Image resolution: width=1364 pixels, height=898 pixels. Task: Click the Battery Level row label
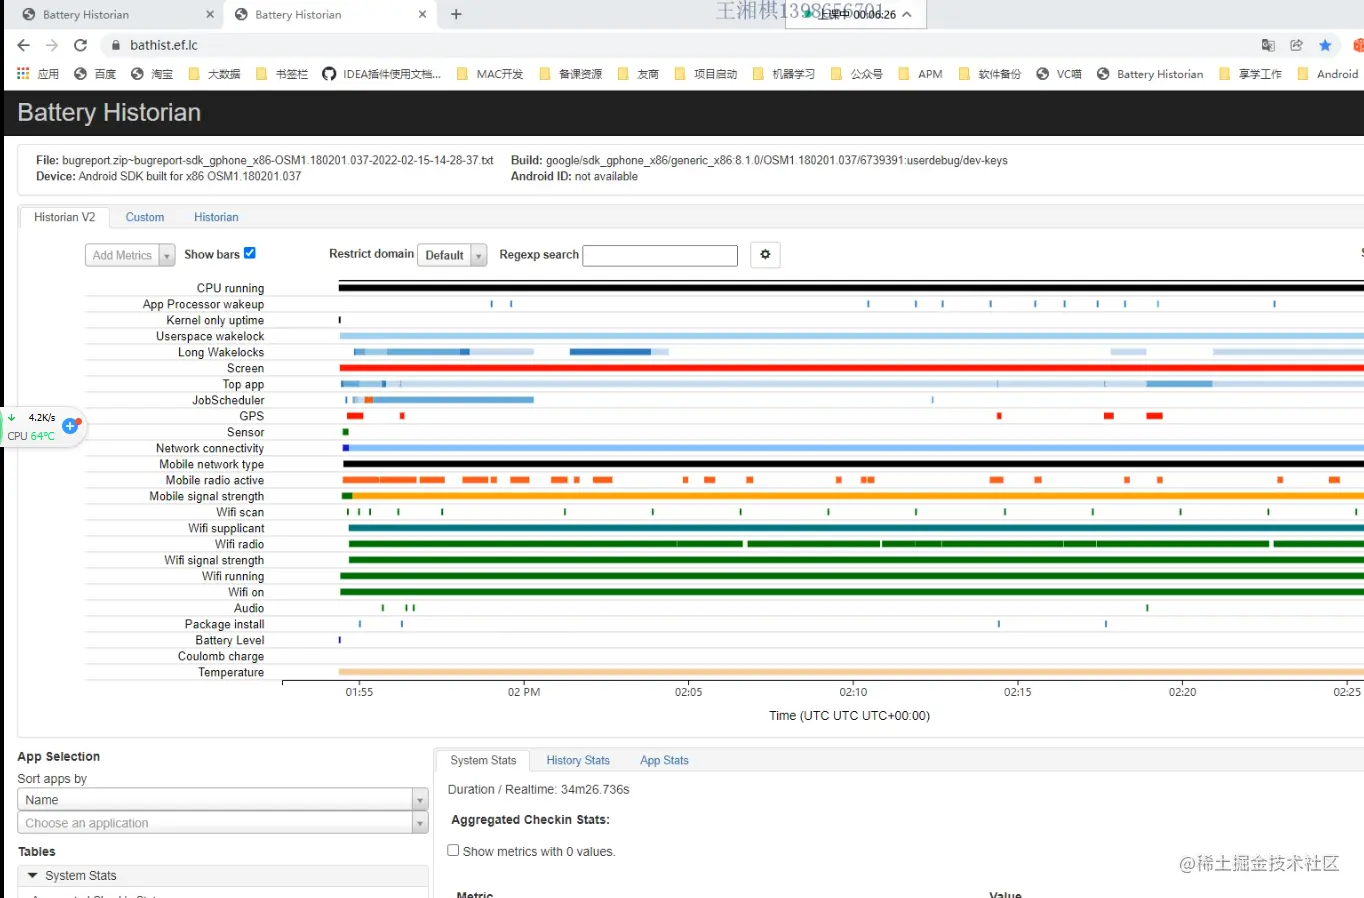point(230,640)
